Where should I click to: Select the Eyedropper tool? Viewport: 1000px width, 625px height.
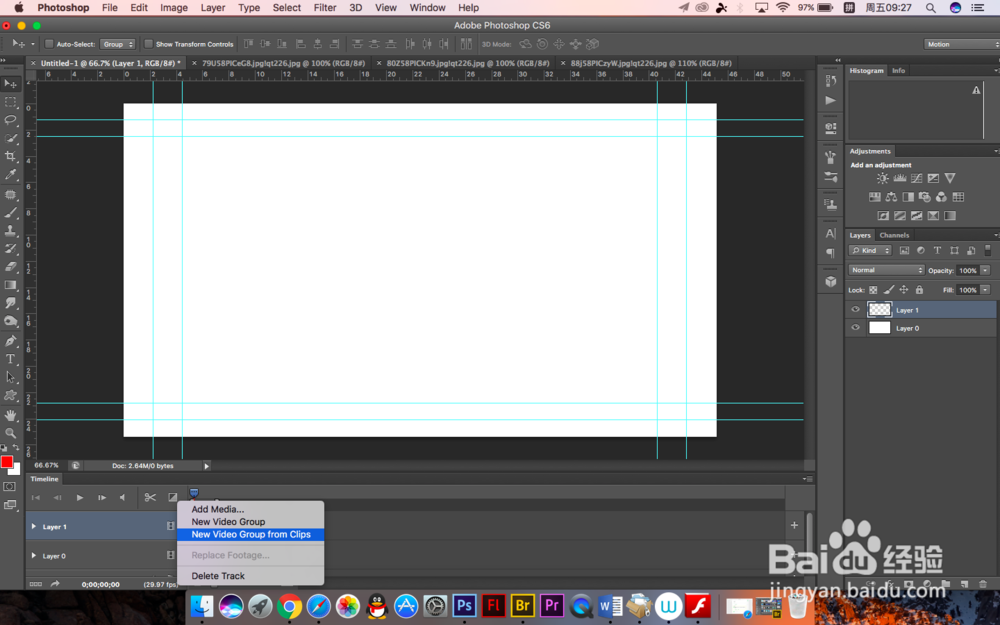click(x=10, y=174)
